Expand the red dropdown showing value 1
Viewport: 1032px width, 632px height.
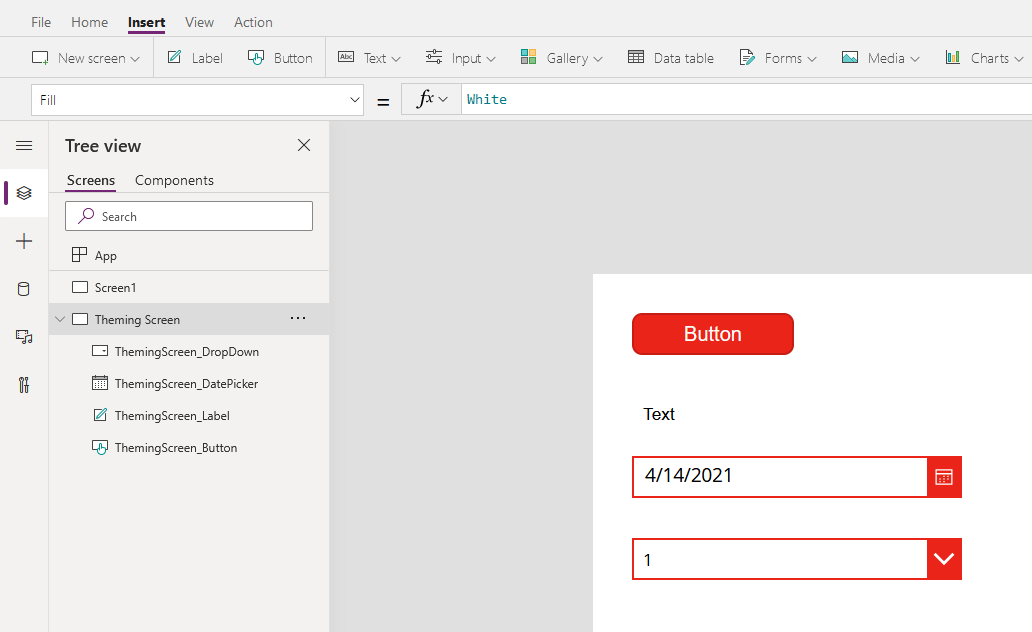944,559
